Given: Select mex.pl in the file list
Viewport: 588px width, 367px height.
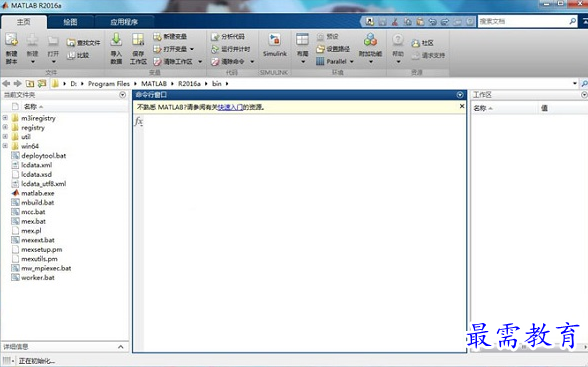Looking at the screenshot, I should coord(31,231).
